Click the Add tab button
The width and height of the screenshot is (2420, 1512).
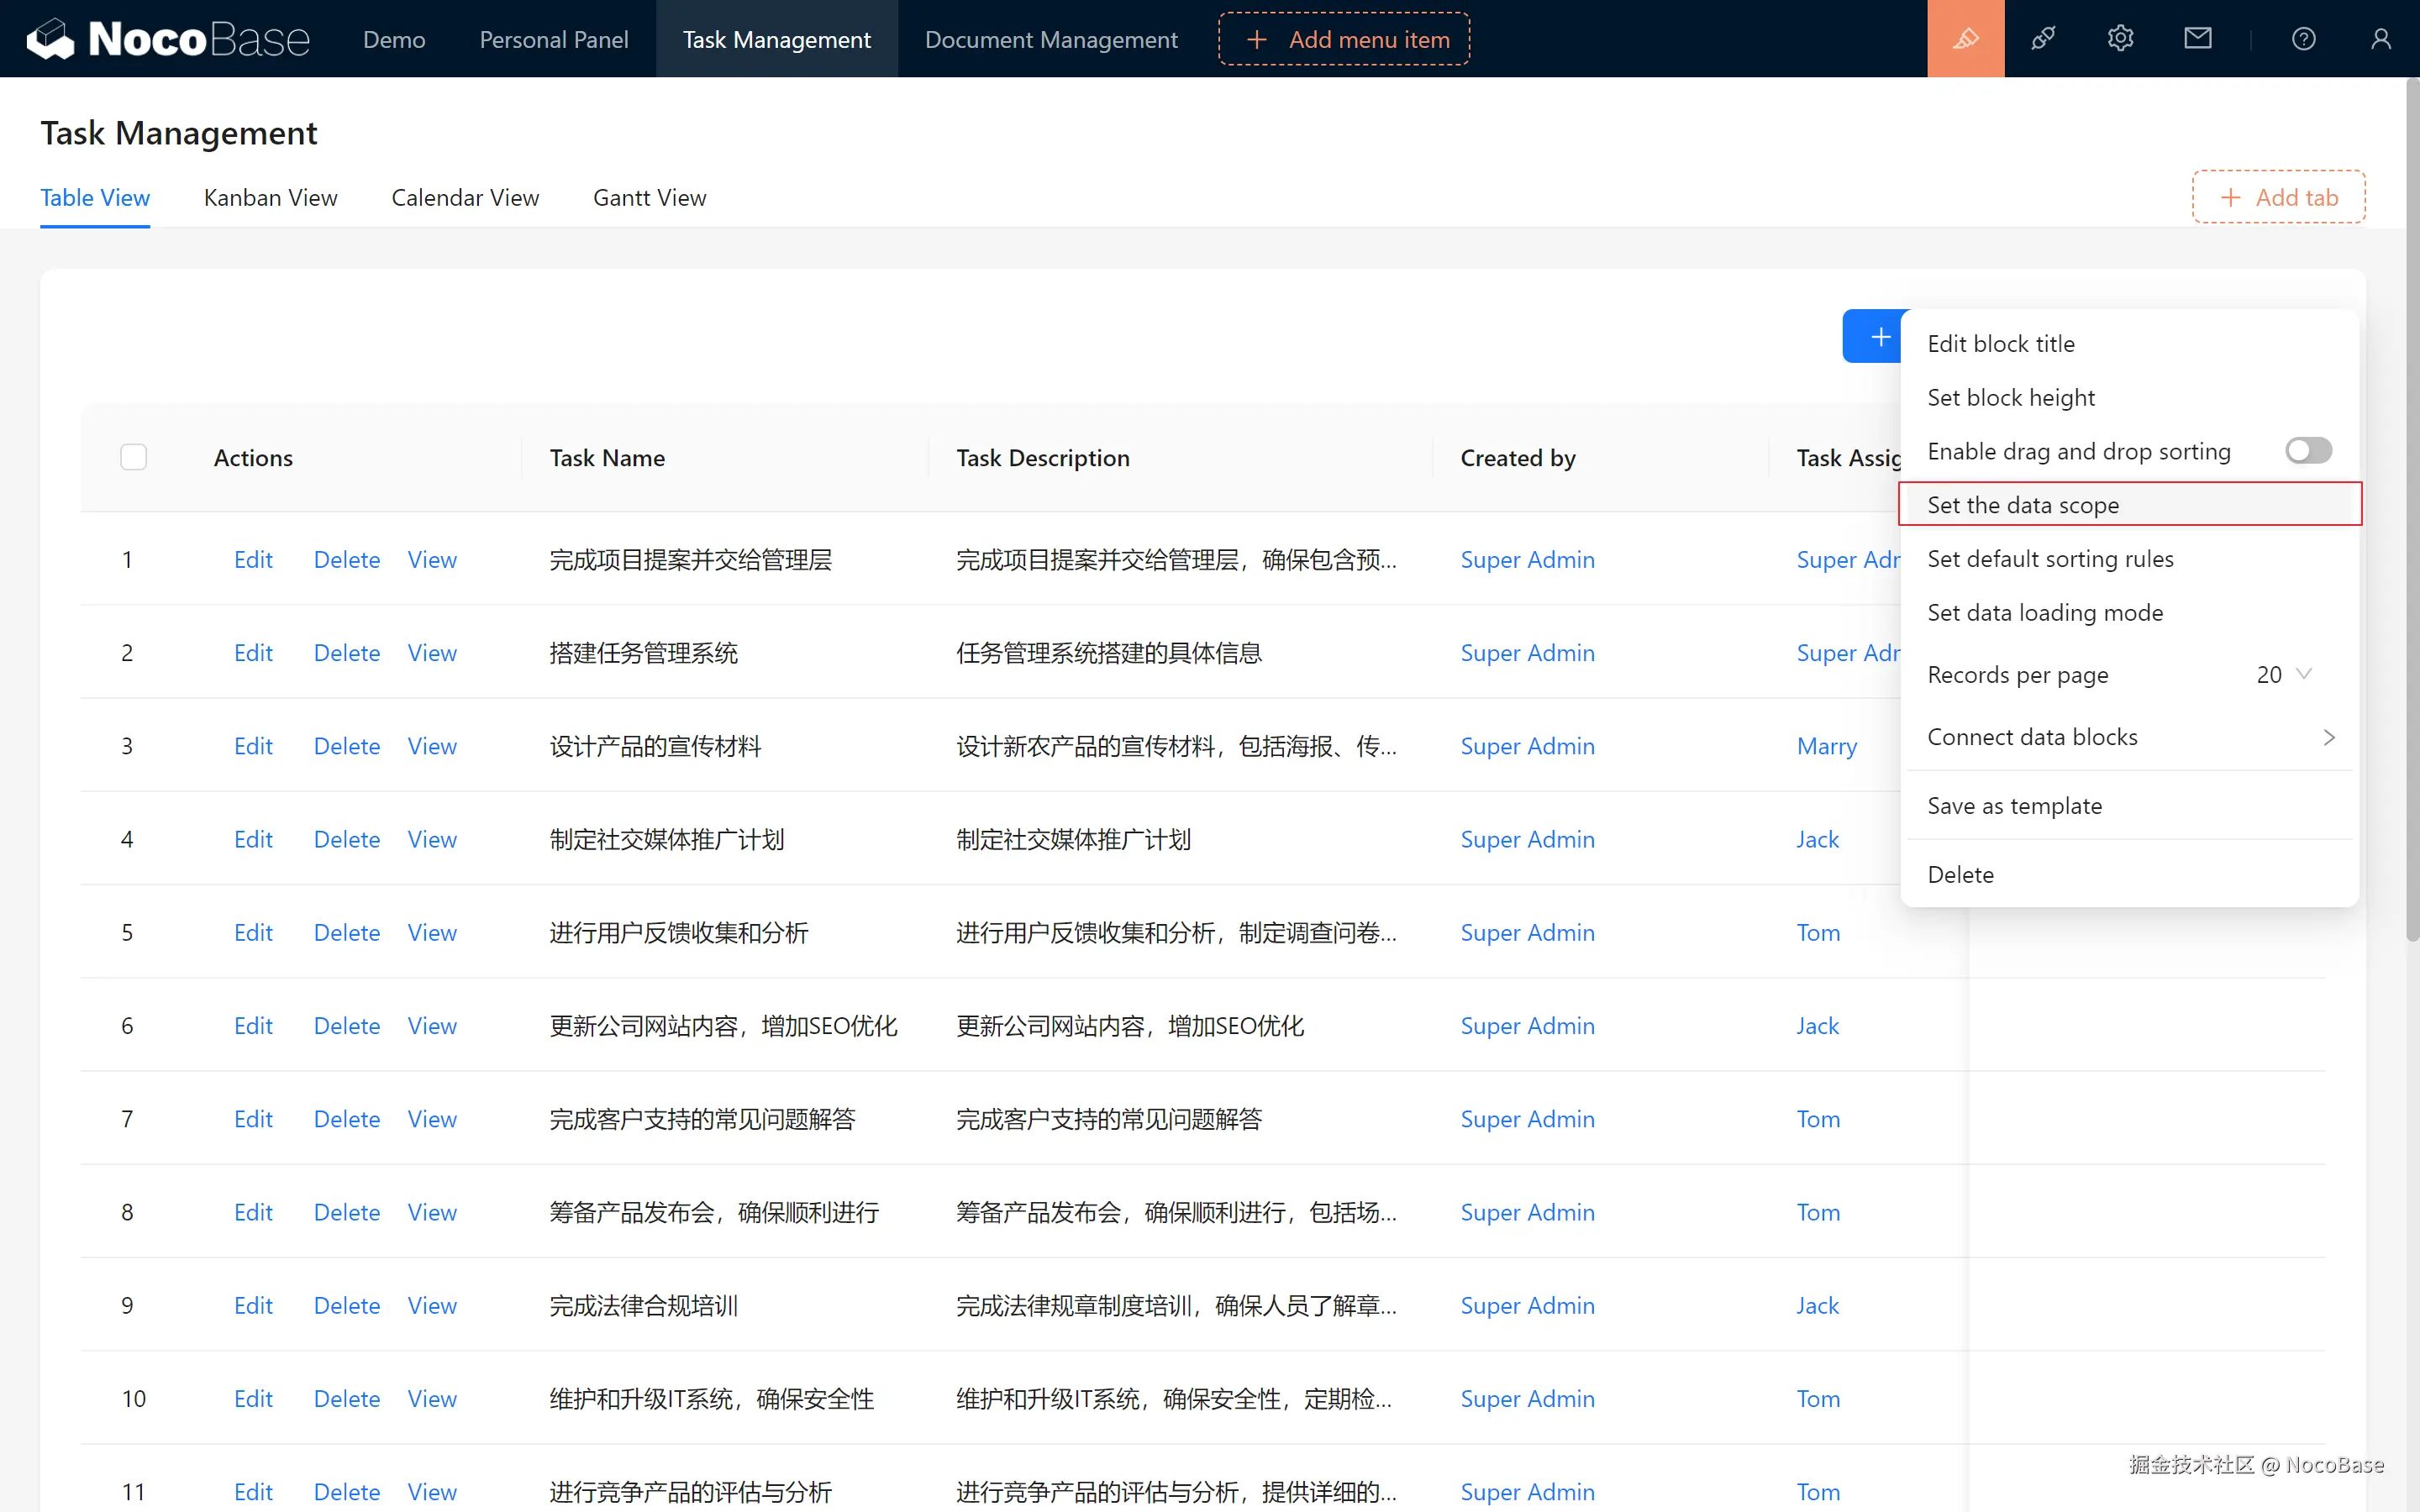point(2278,197)
